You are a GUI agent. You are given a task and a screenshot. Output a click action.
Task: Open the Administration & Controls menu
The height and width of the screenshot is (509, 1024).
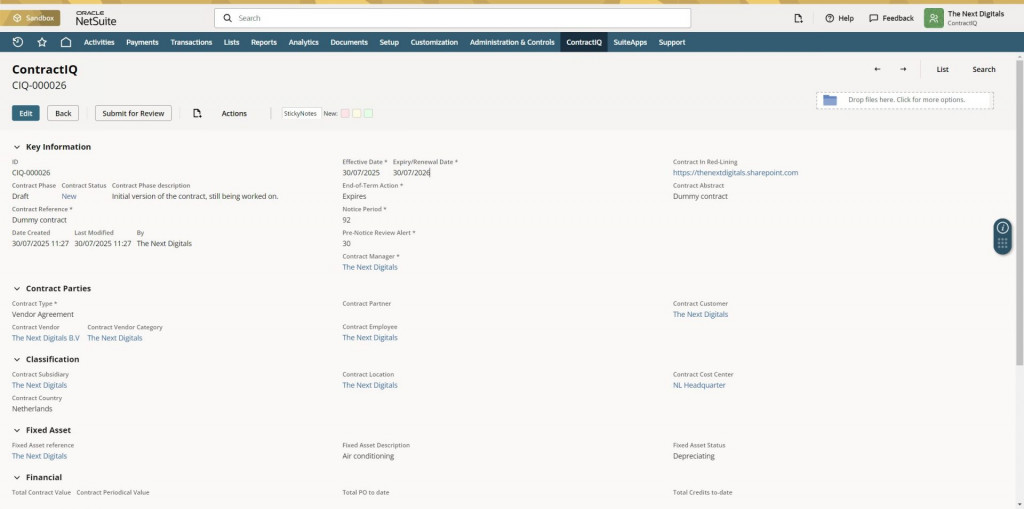(512, 42)
